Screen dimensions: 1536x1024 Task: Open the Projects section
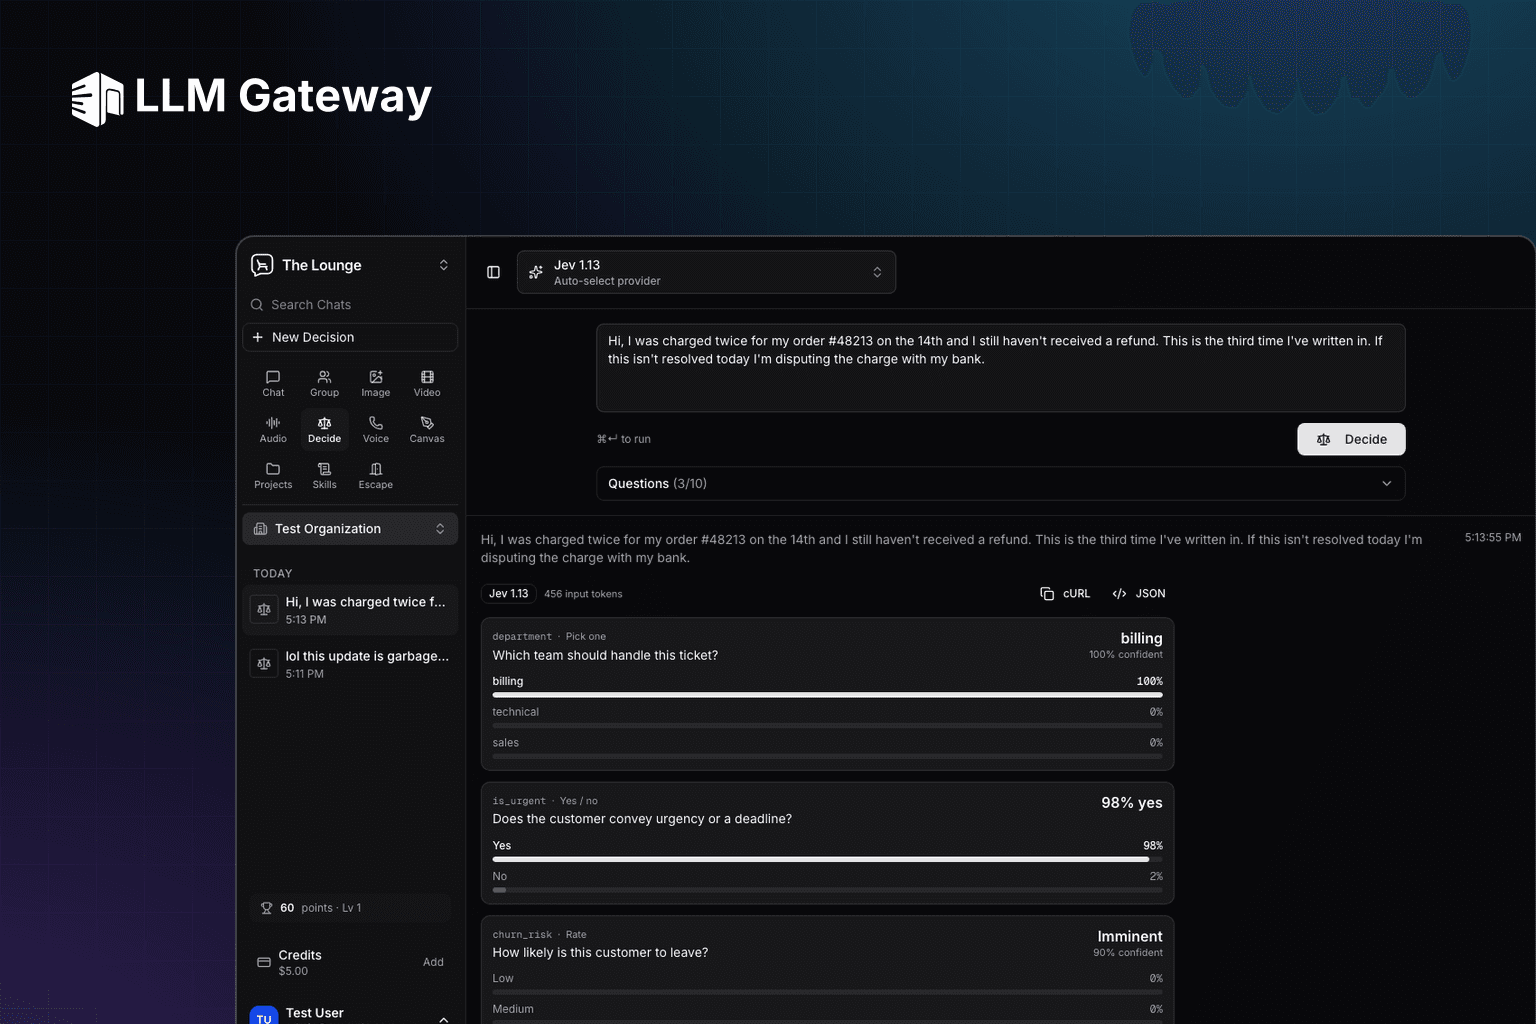click(x=273, y=475)
